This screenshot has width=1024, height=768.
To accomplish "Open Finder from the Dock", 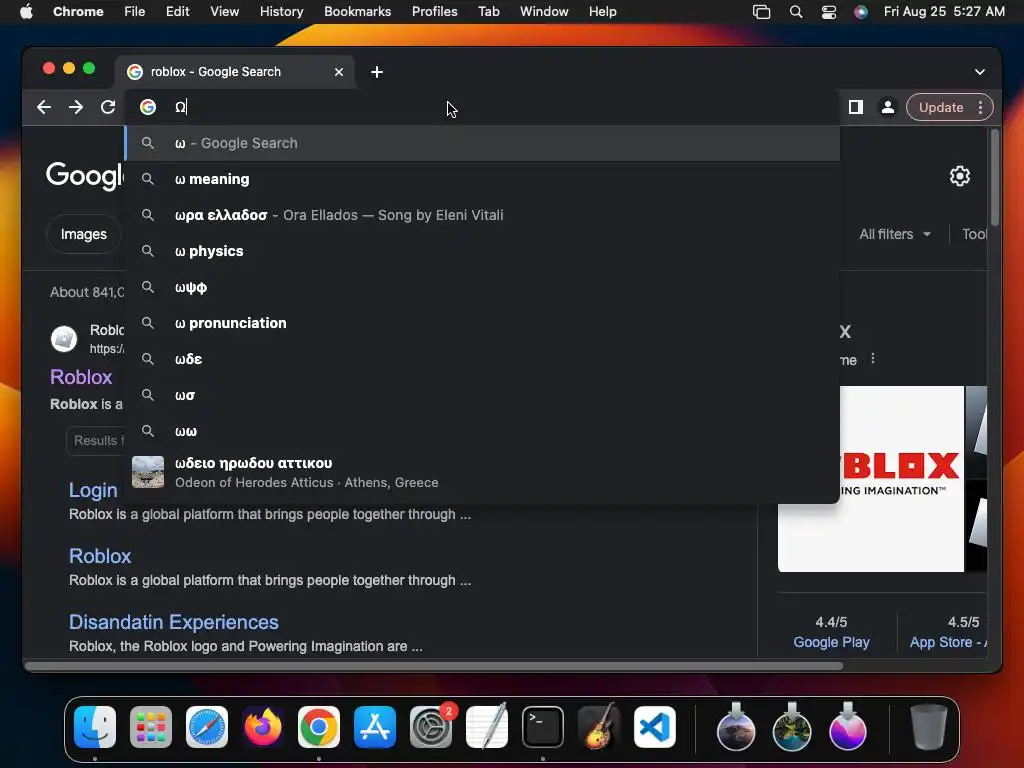I will coord(95,727).
